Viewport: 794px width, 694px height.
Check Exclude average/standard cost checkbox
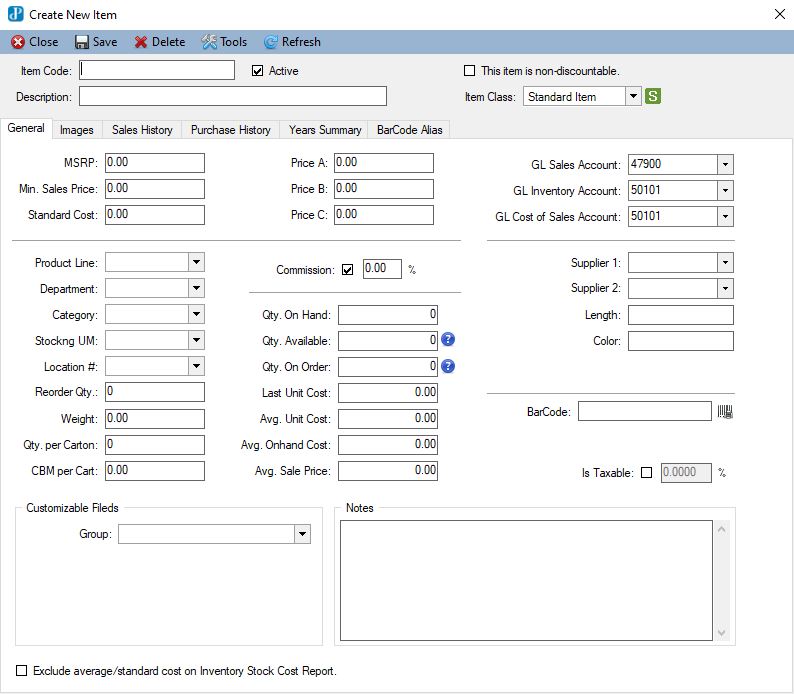21,671
